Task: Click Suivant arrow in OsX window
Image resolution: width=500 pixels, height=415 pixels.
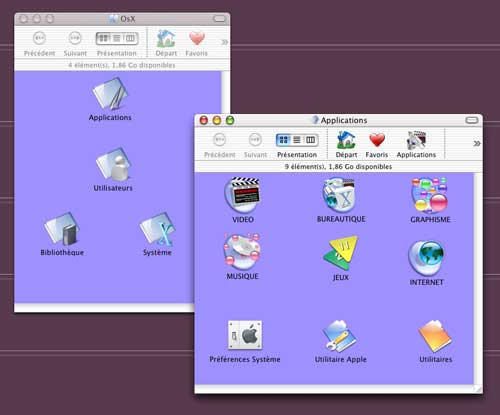Action: [75, 38]
